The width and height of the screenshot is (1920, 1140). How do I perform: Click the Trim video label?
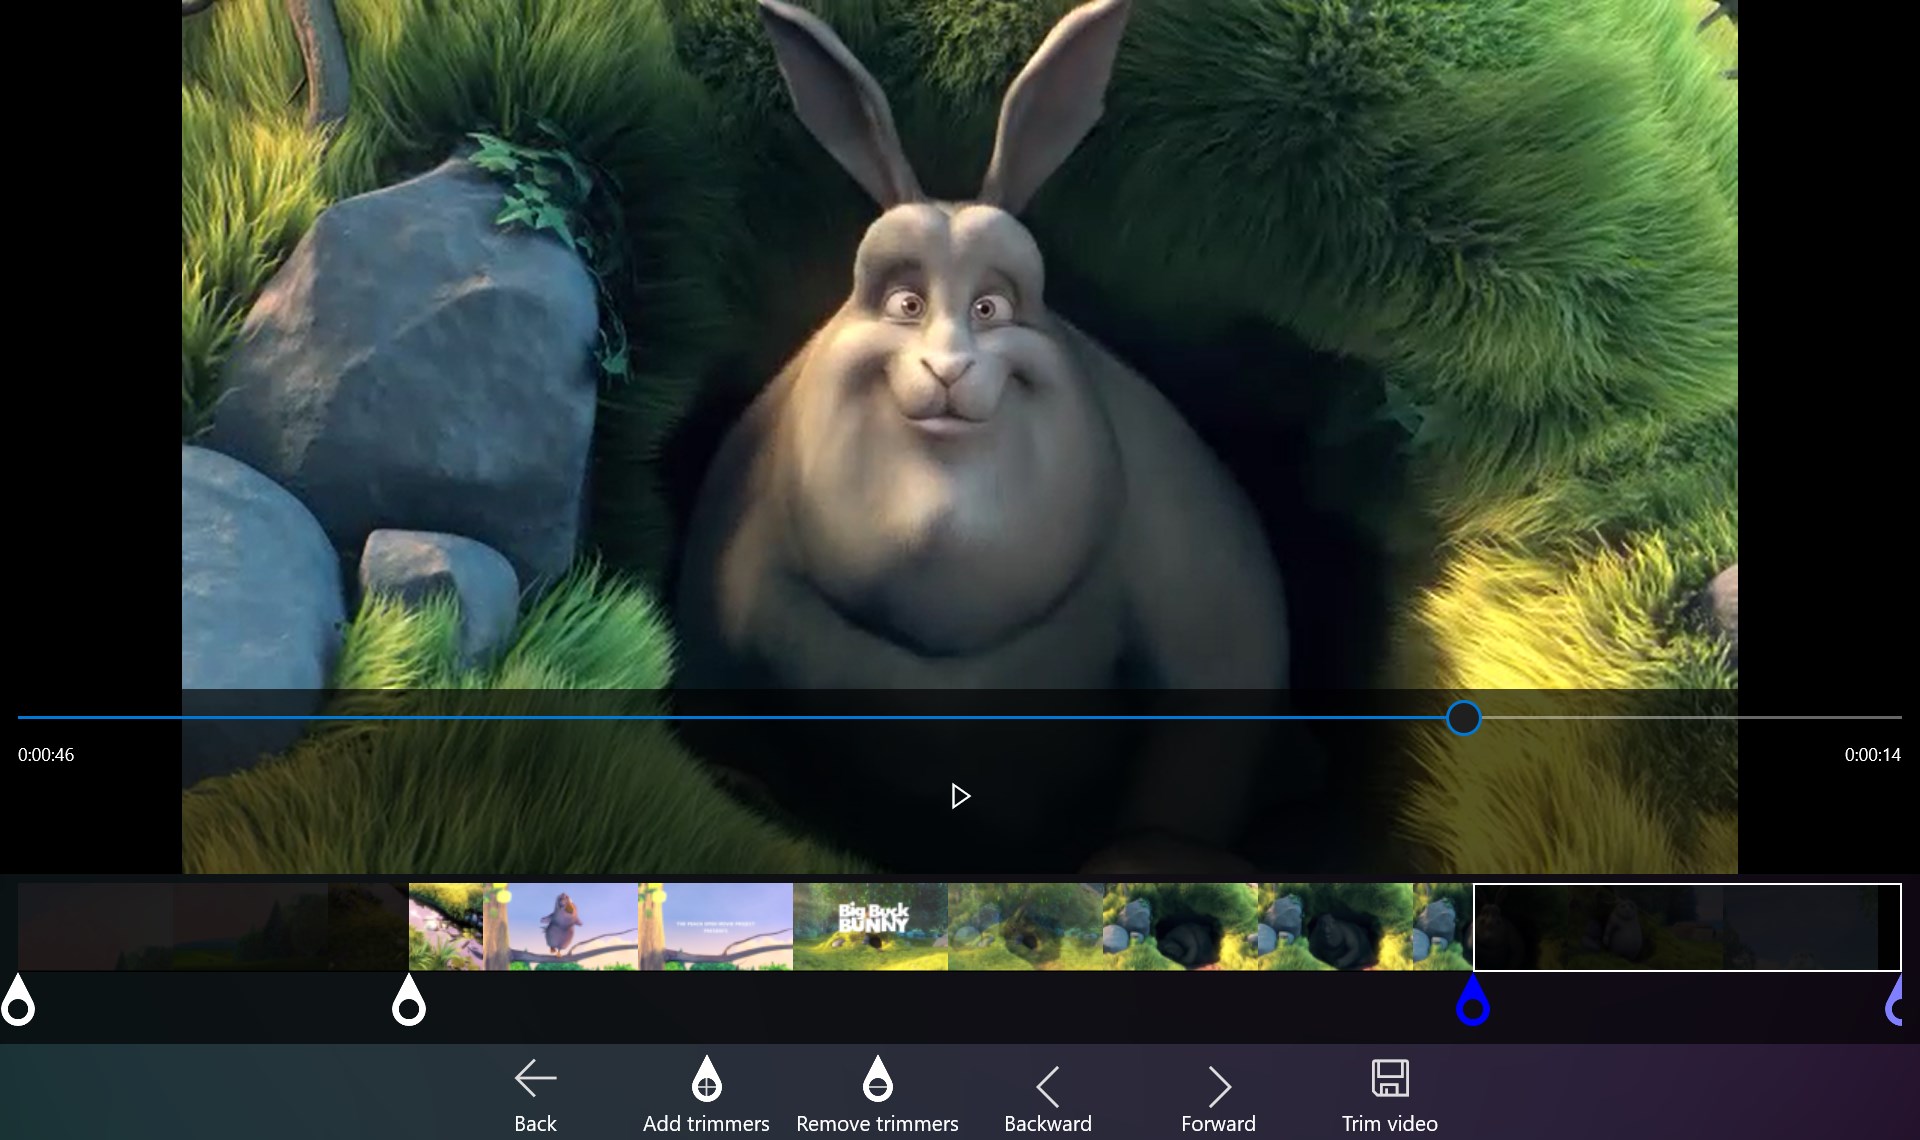pos(1390,1124)
